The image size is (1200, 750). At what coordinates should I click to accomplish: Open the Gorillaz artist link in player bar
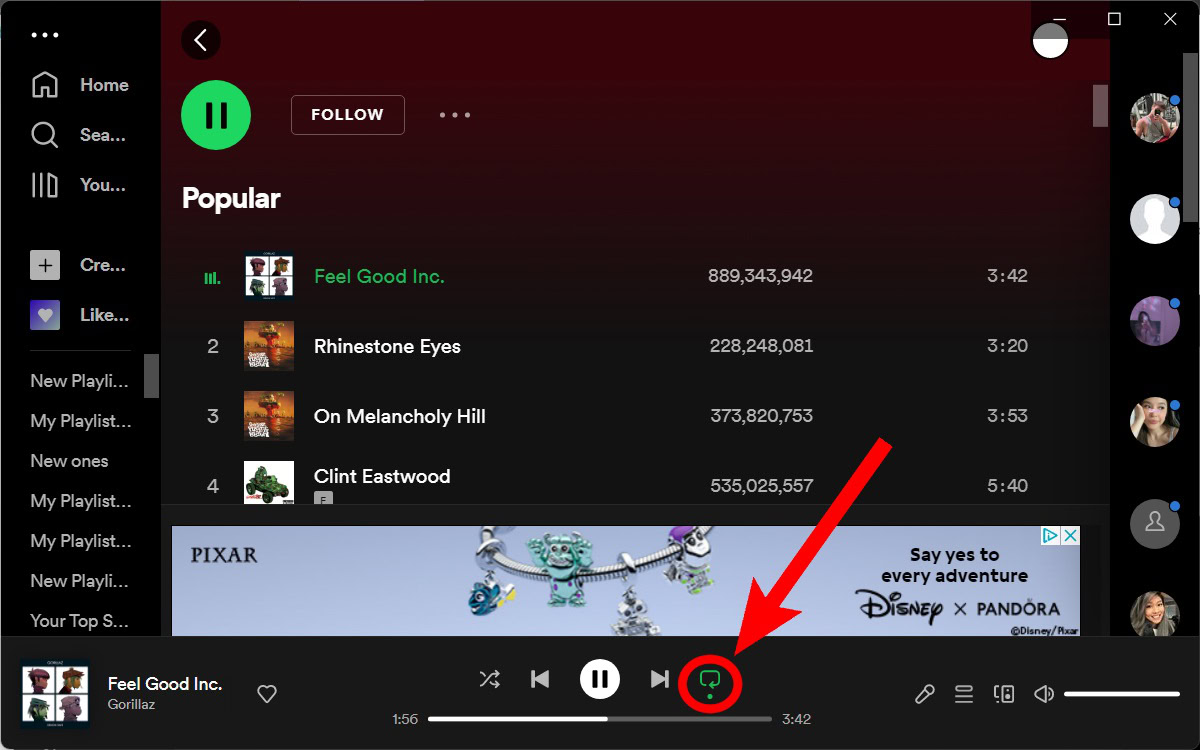click(x=131, y=705)
